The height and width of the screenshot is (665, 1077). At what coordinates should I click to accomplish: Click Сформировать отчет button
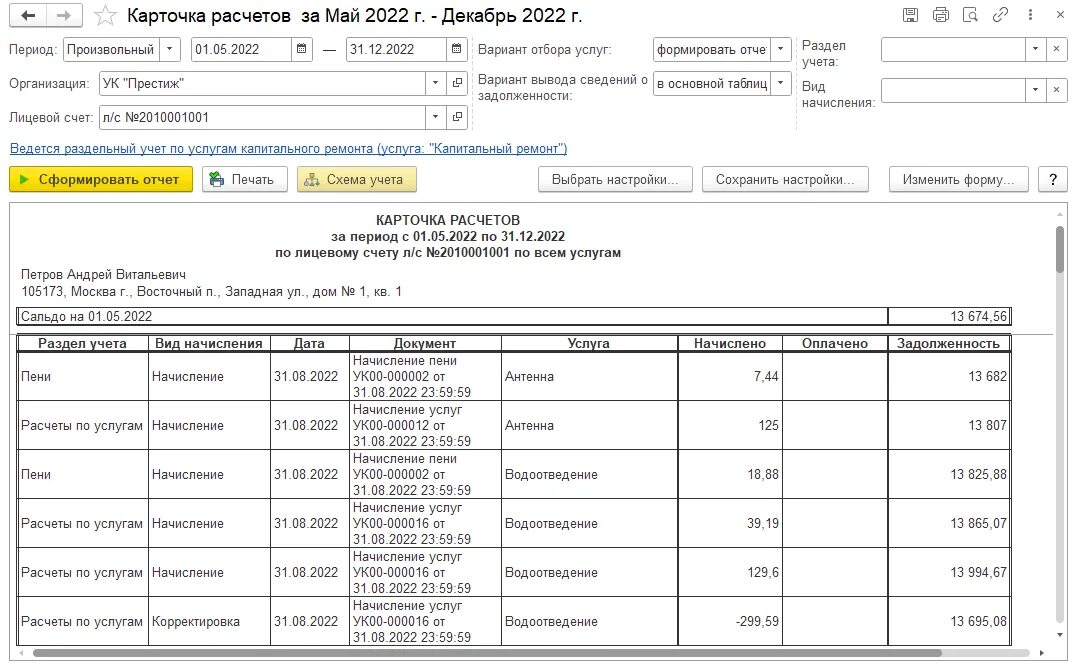click(101, 179)
